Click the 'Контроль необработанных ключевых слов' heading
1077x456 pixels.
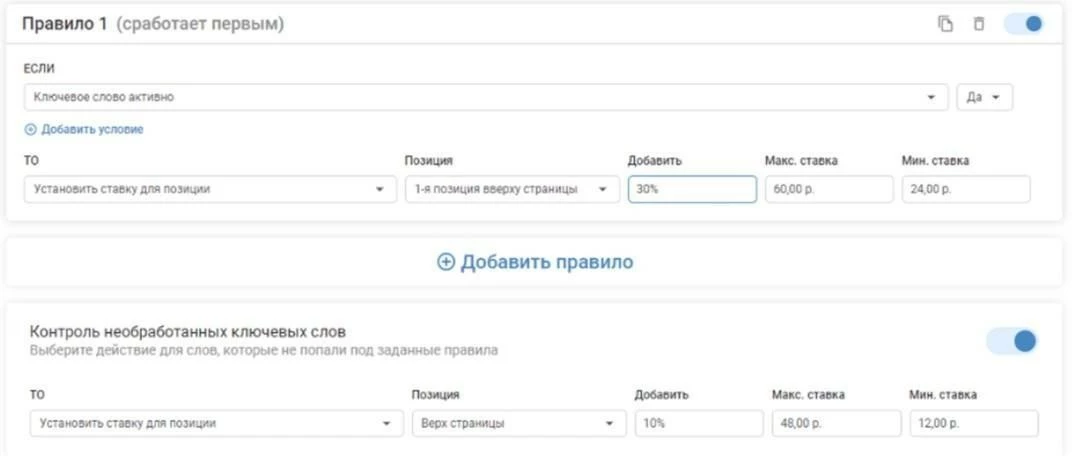click(188, 332)
